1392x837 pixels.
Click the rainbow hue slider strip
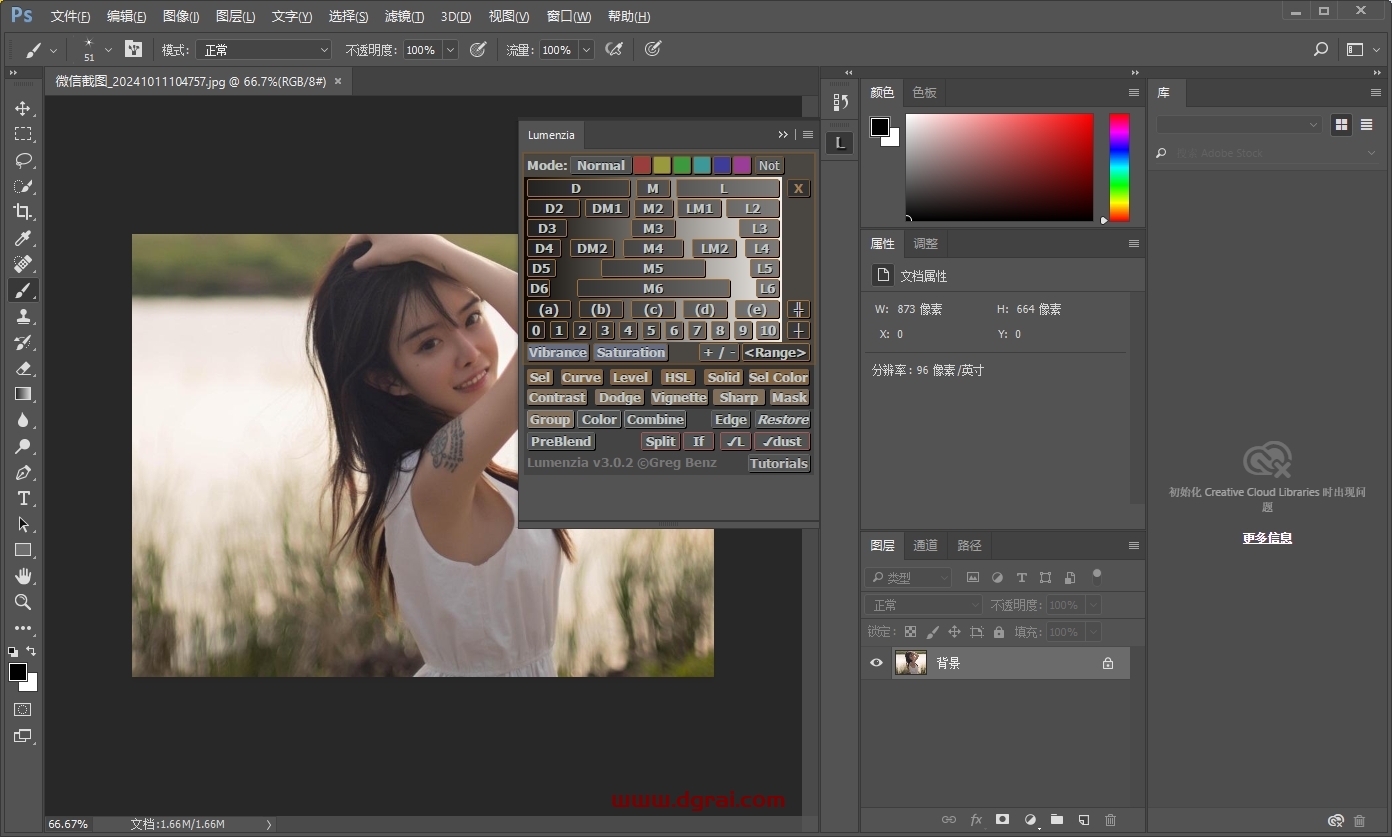pos(1119,167)
